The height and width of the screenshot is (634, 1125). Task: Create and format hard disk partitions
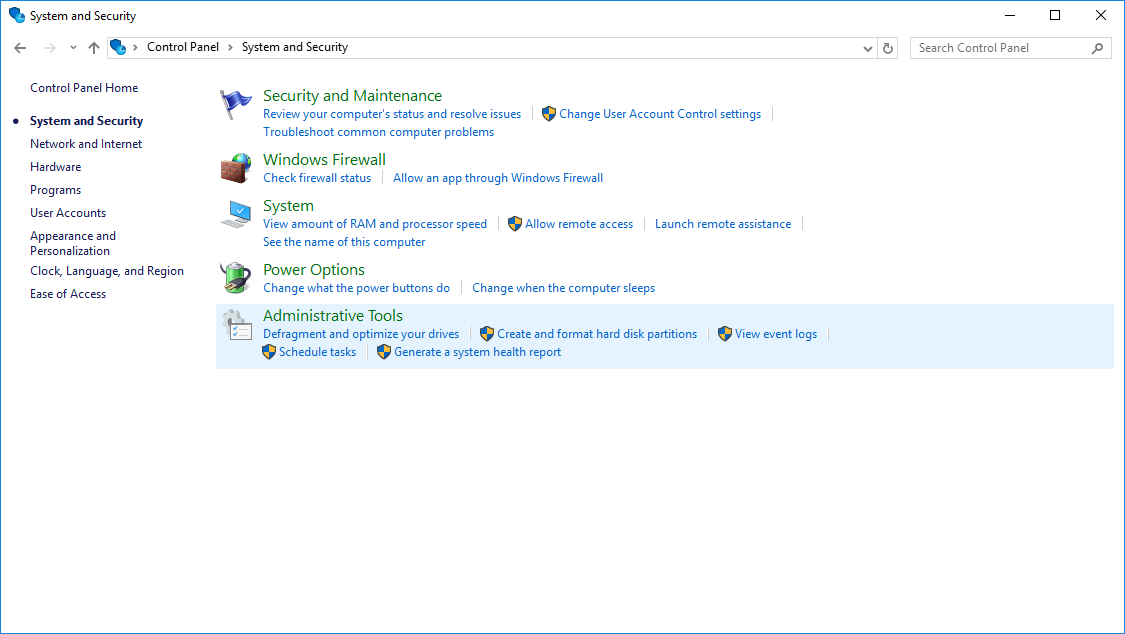[x=597, y=333]
